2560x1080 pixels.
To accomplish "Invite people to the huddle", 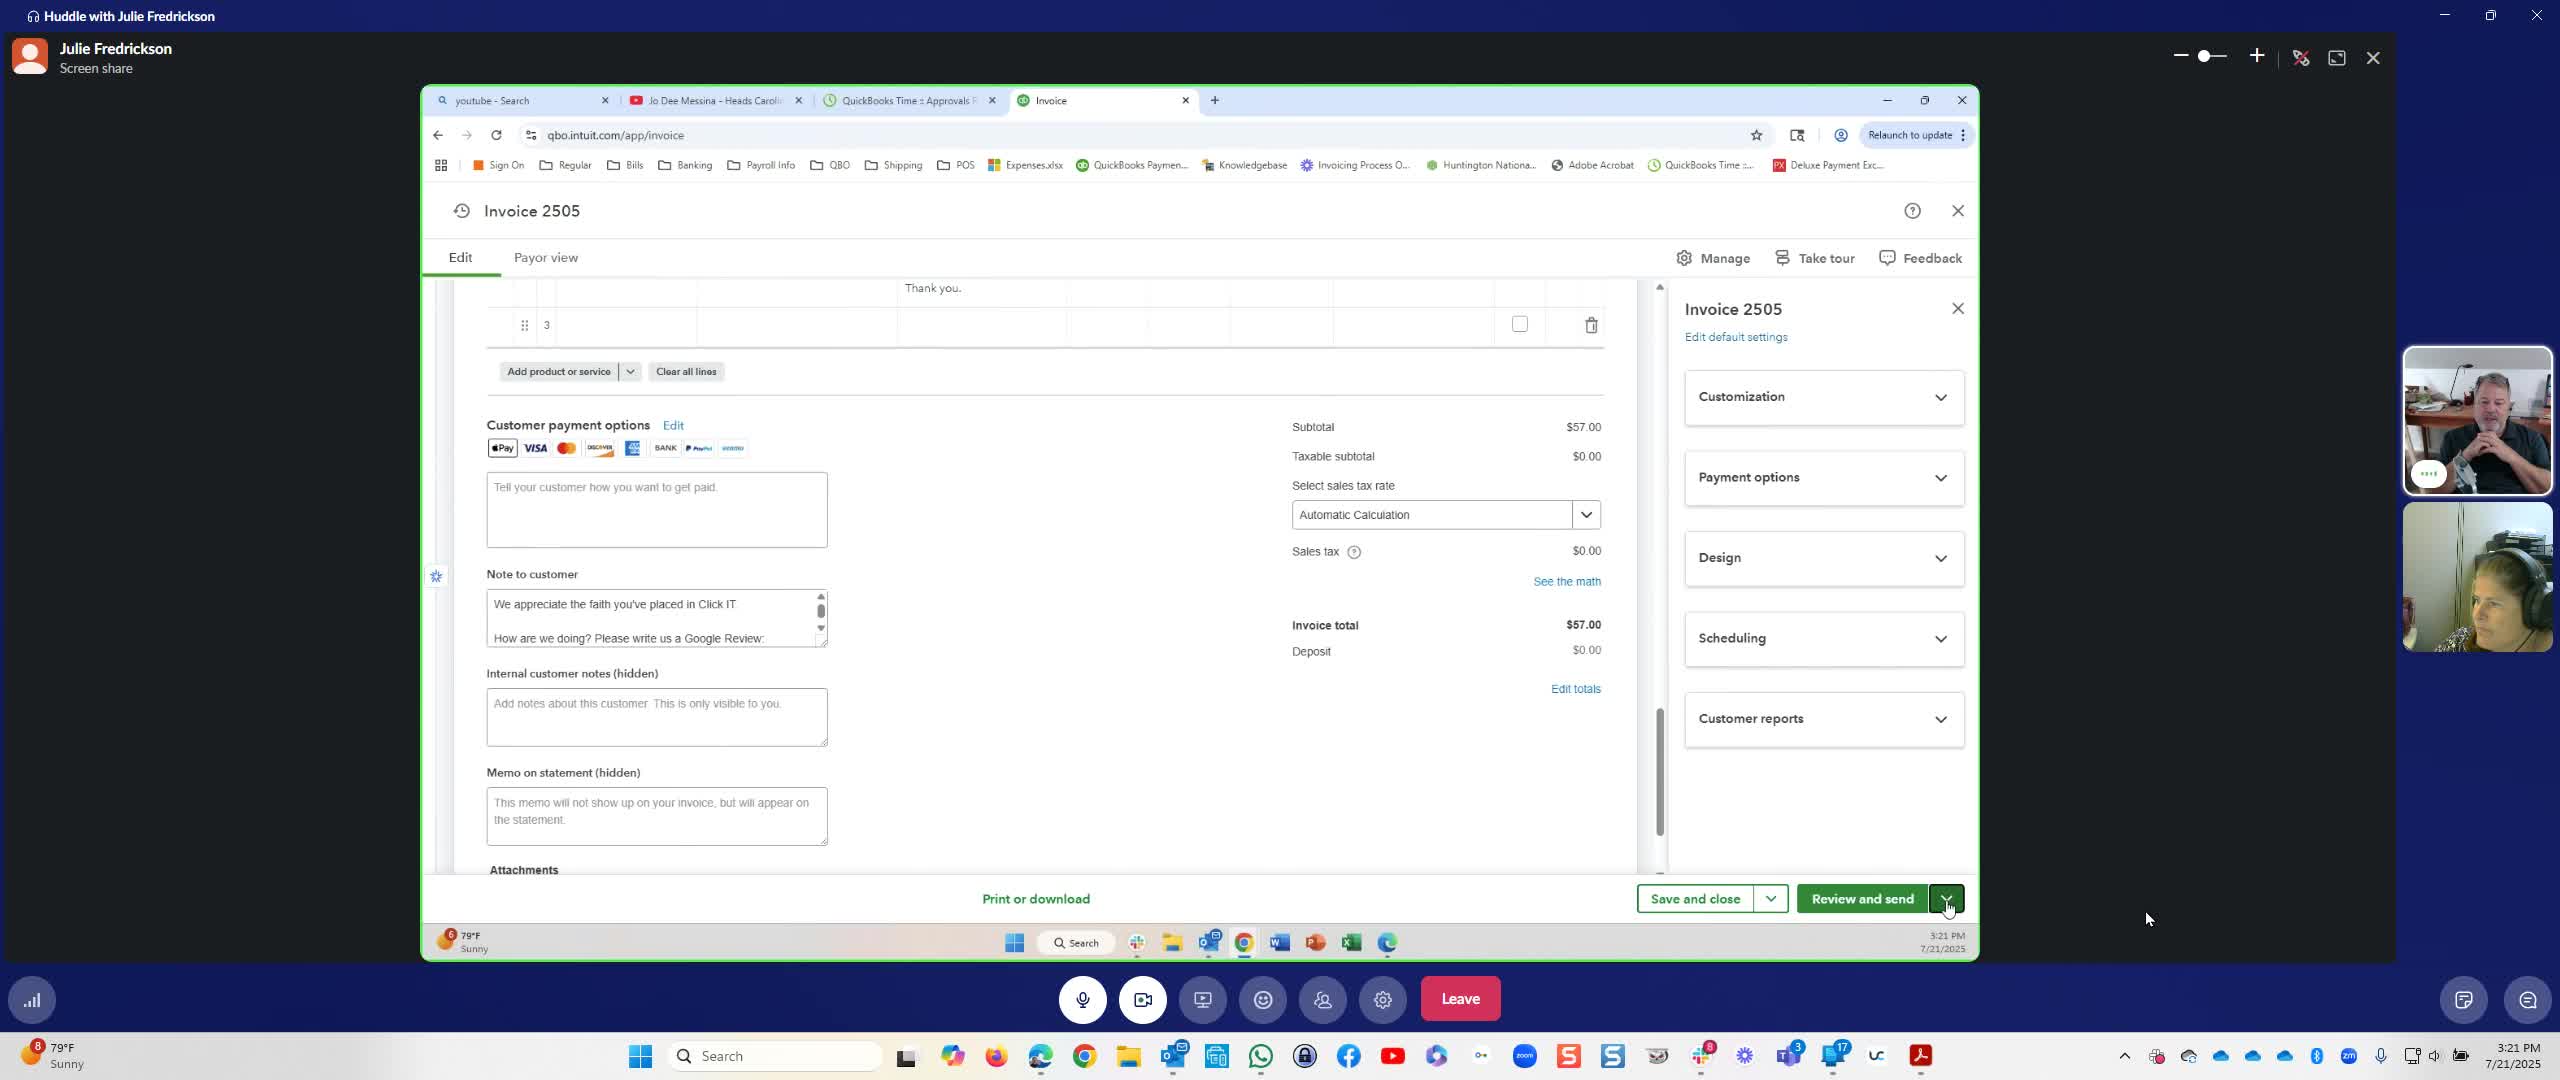I will [x=1322, y=999].
